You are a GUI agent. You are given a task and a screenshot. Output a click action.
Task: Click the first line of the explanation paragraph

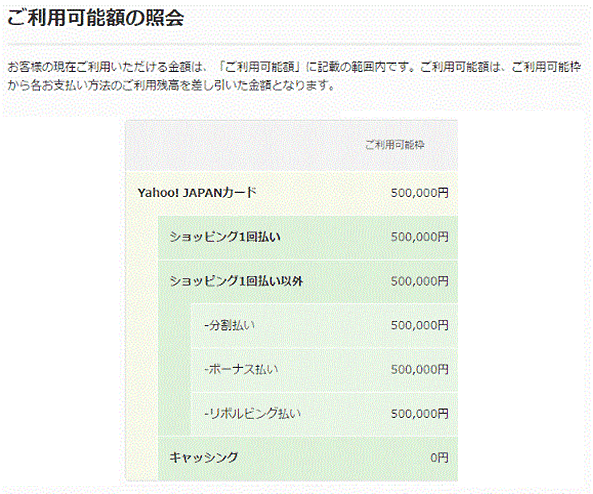294,67
